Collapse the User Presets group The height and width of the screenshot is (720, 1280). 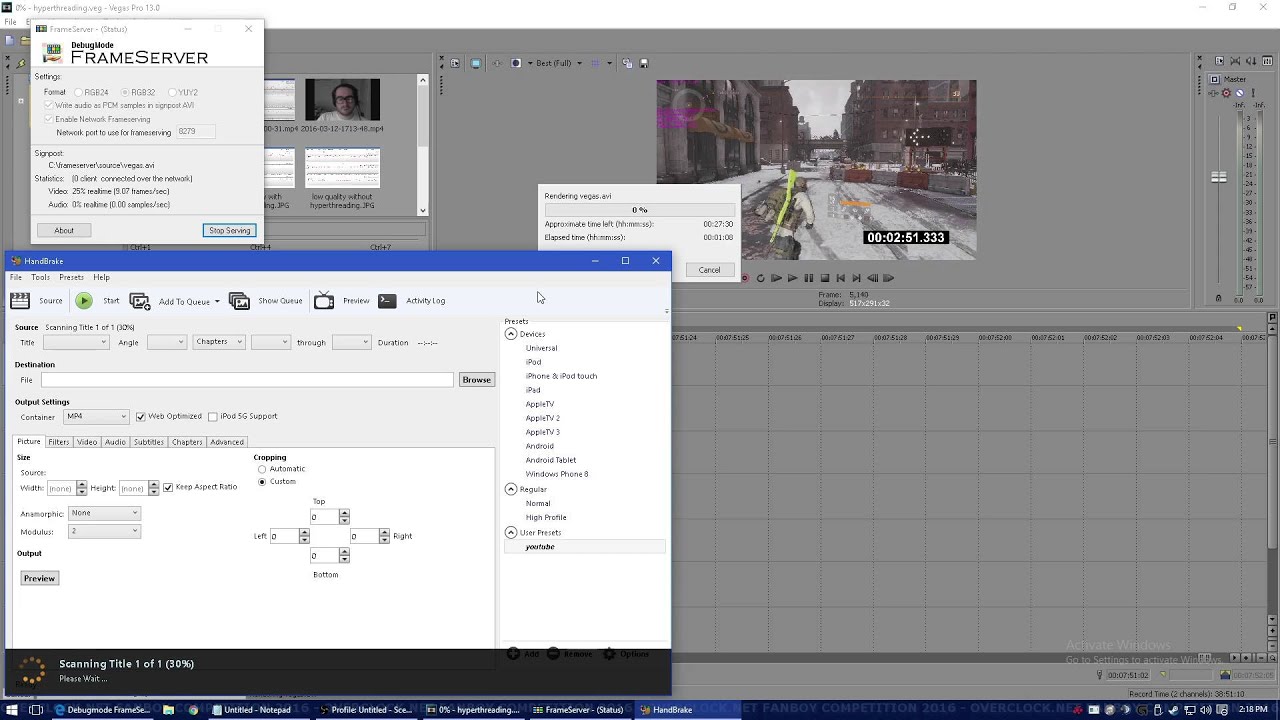point(511,532)
